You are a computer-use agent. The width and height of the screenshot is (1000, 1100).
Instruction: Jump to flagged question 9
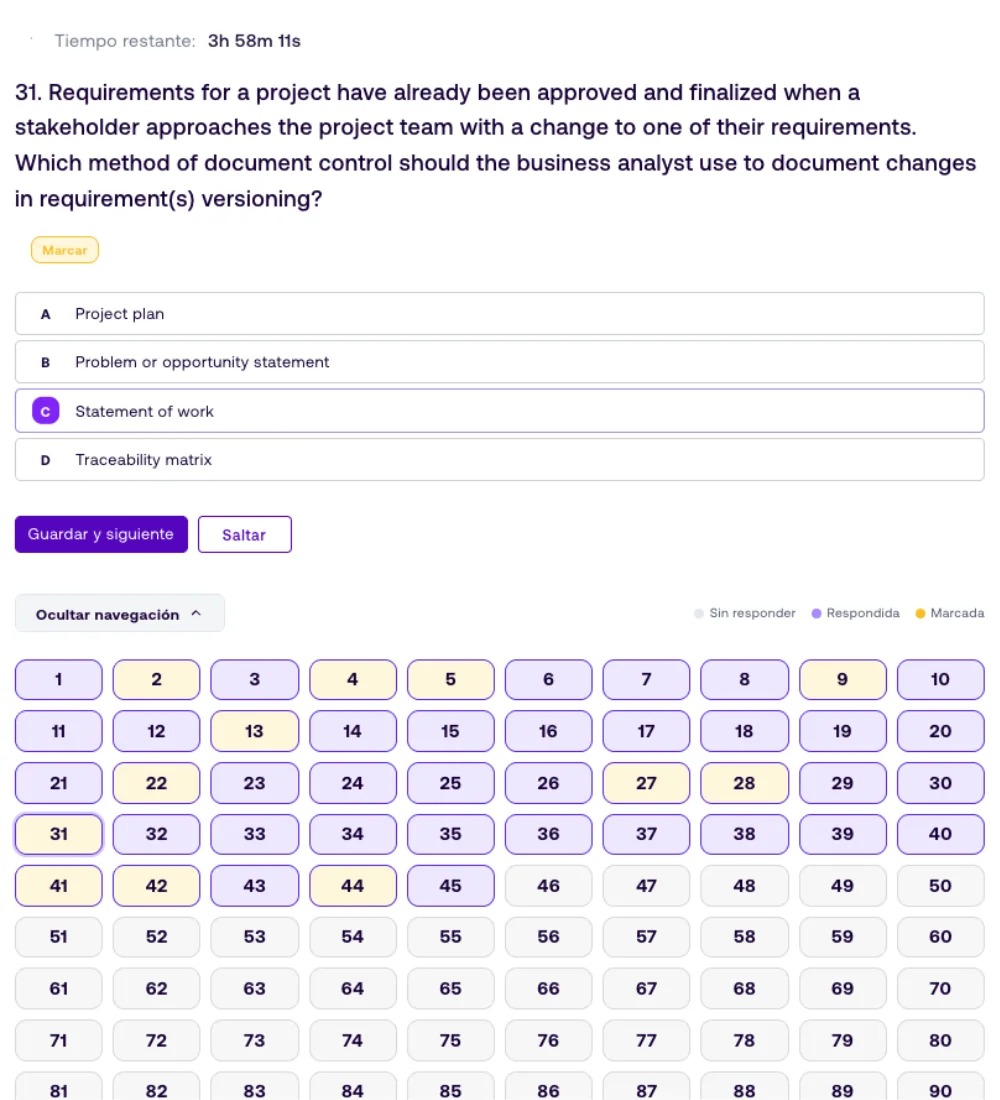click(x=842, y=680)
